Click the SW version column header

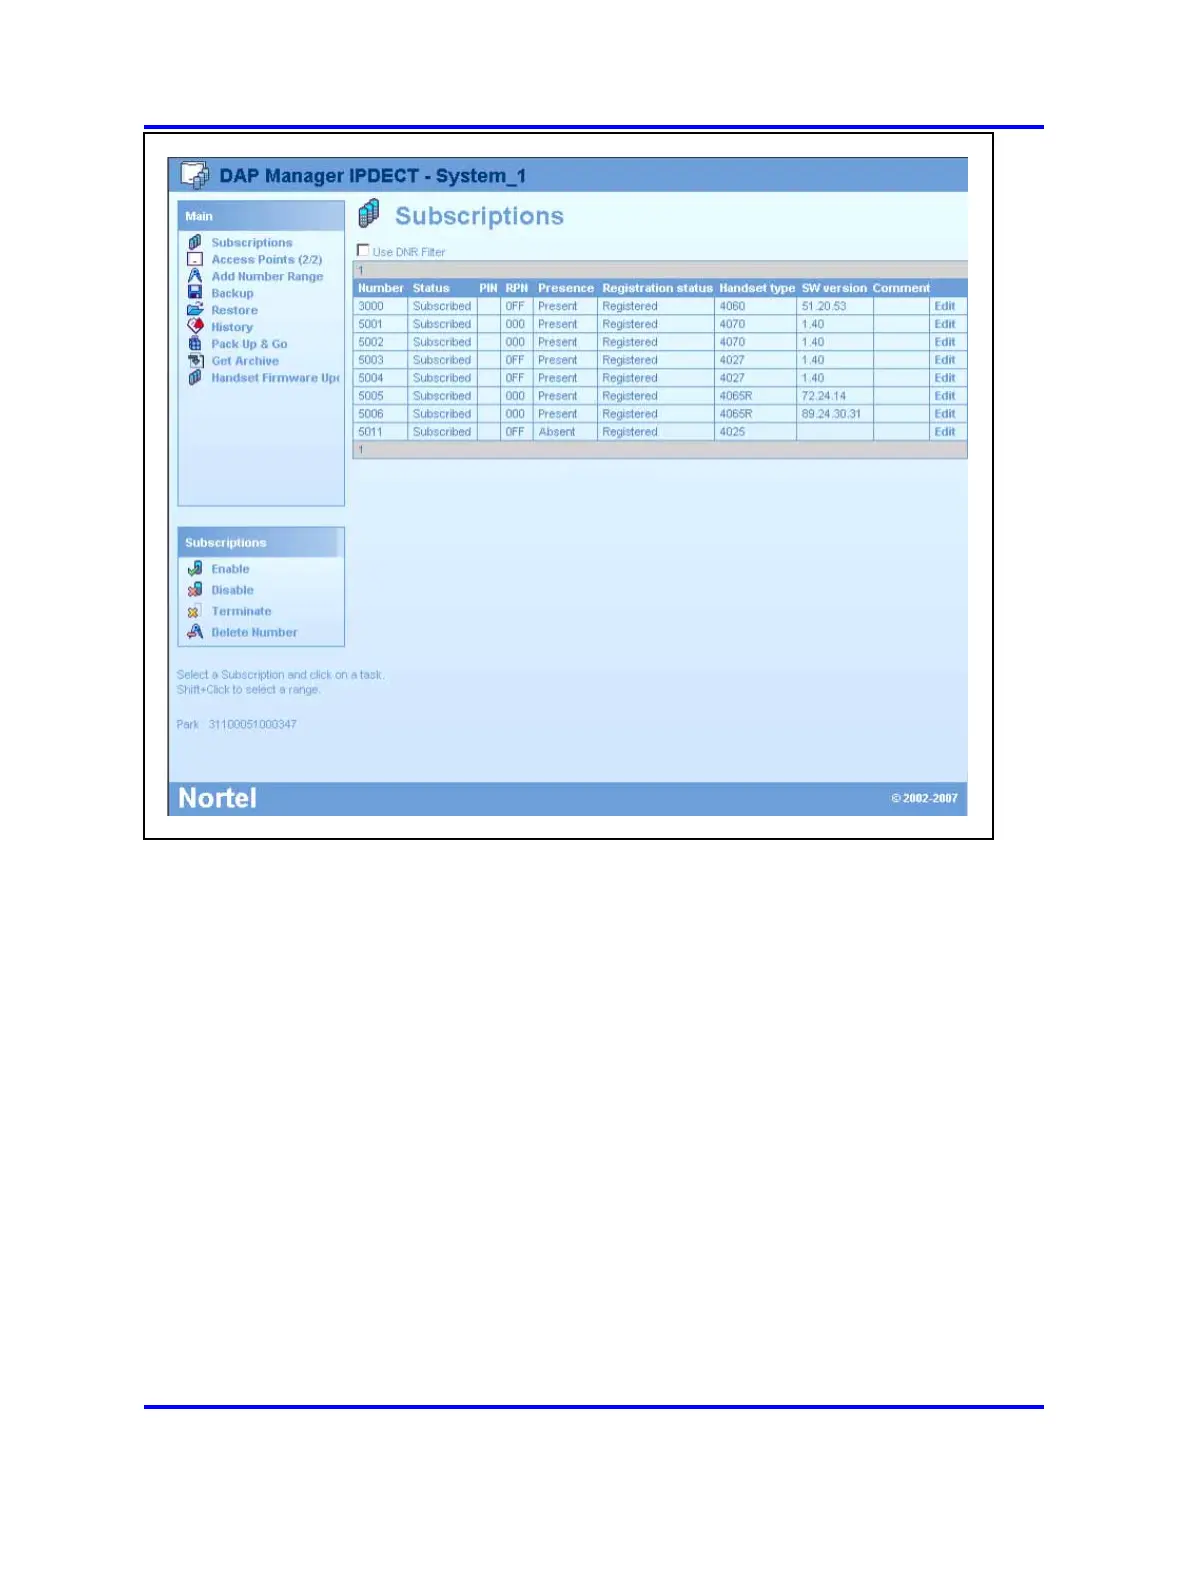[x=834, y=288]
